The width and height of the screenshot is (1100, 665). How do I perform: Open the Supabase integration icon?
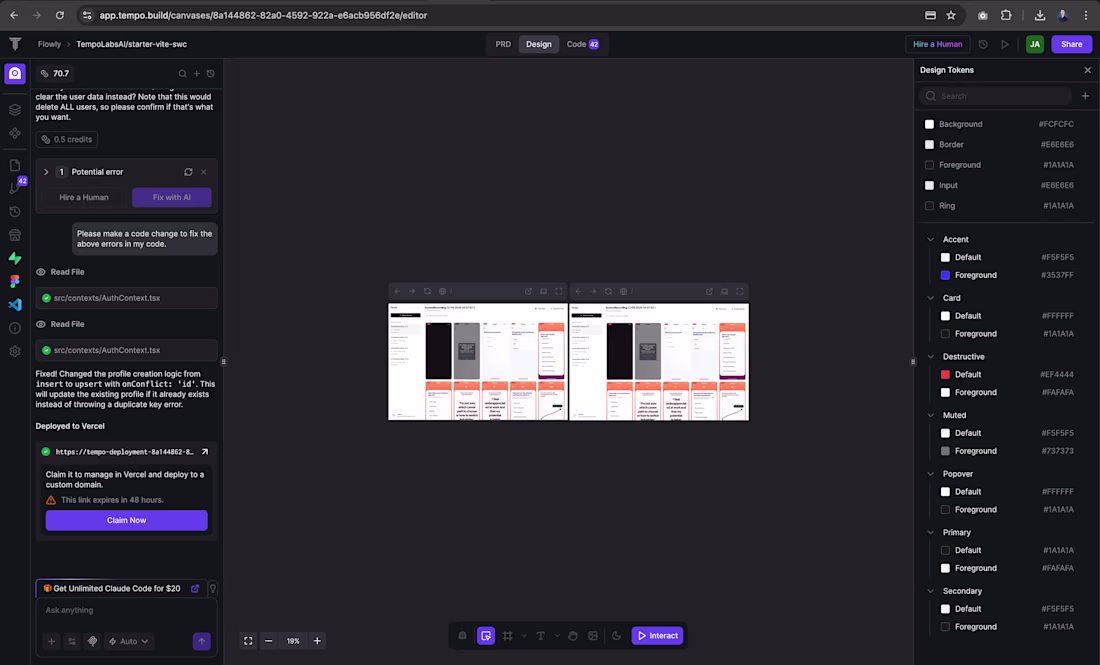coord(15,258)
